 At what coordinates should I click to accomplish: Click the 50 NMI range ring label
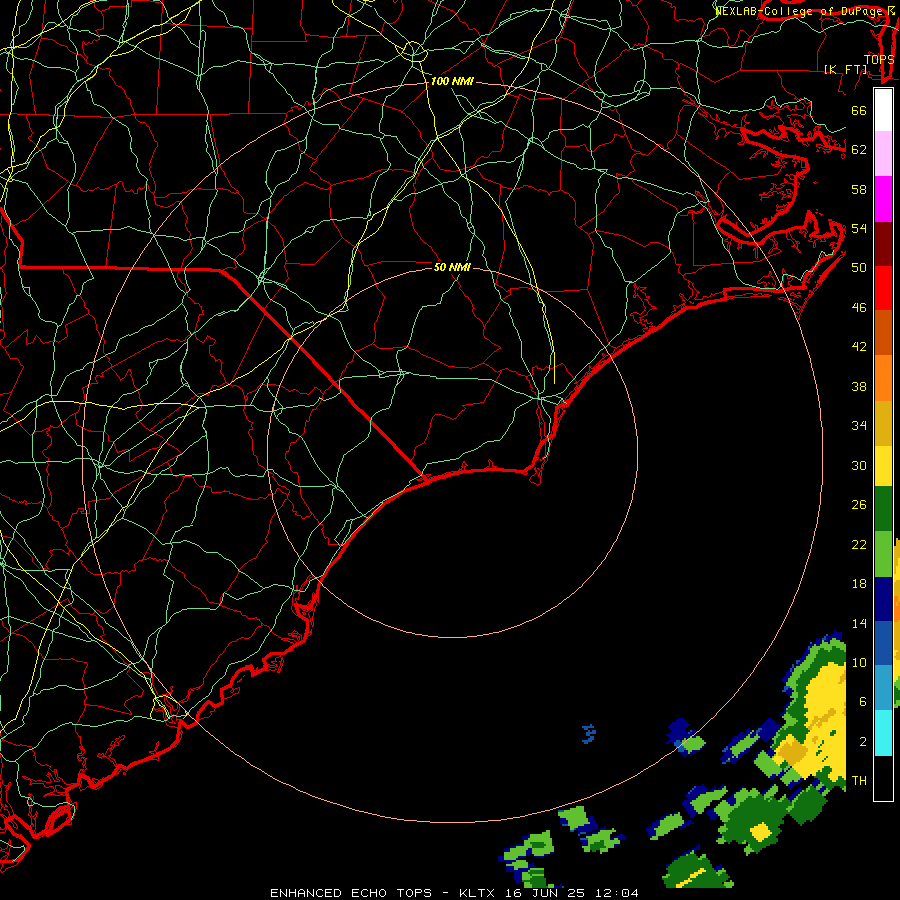pos(452,267)
